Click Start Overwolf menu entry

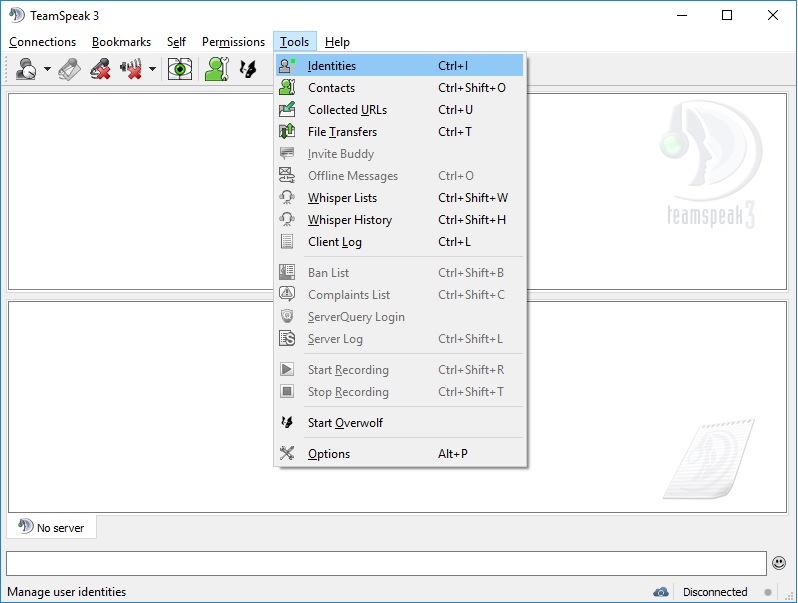(x=345, y=423)
